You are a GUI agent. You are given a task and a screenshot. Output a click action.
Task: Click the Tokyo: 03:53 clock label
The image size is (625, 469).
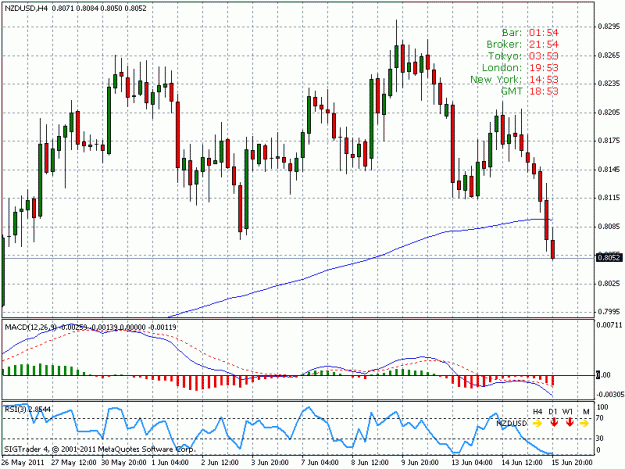click(x=523, y=56)
